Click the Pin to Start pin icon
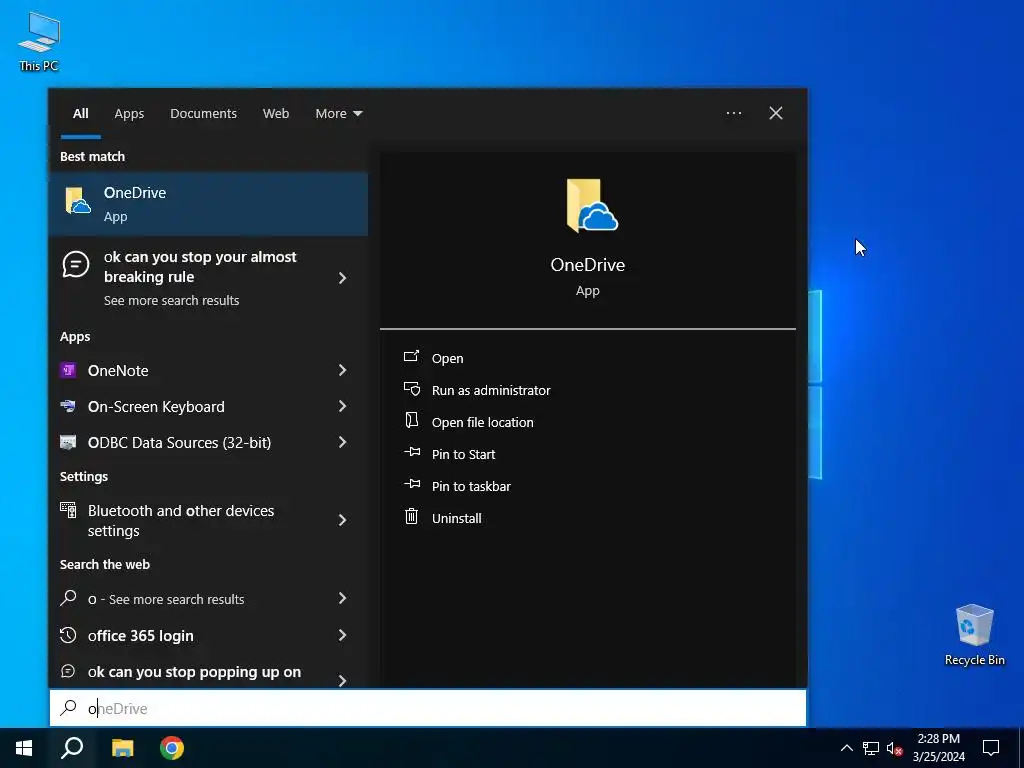 pyautogui.click(x=412, y=452)
